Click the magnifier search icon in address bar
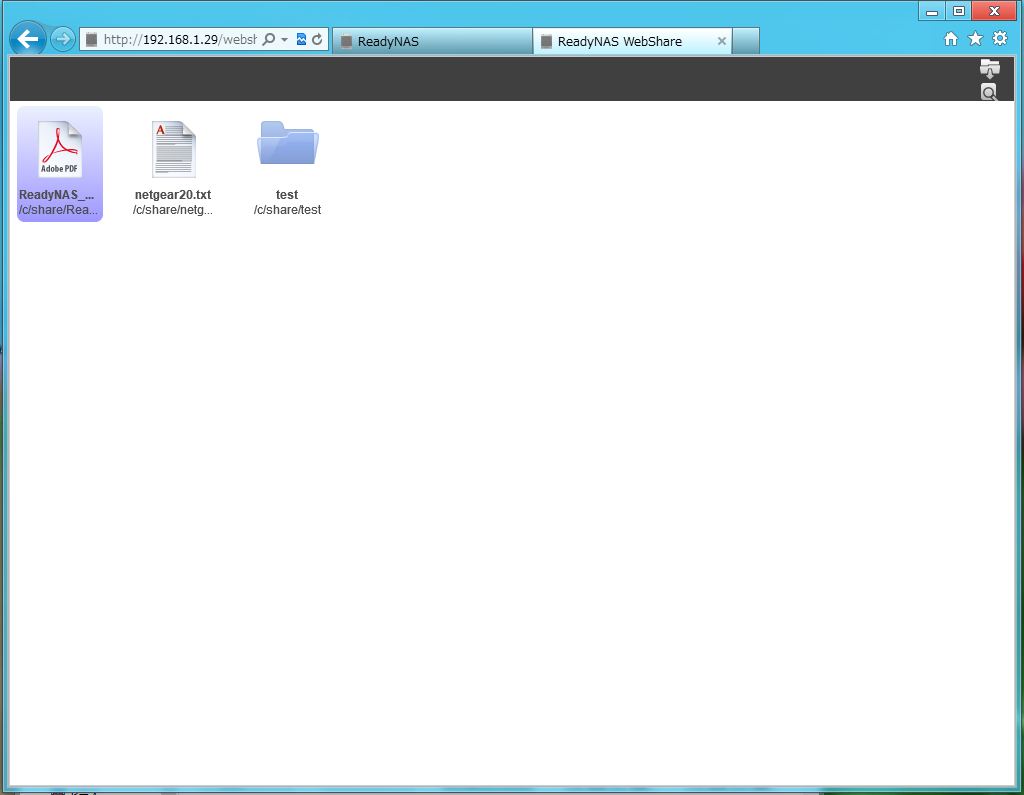The image size is (1024, 795). click(x=268, y=40)
